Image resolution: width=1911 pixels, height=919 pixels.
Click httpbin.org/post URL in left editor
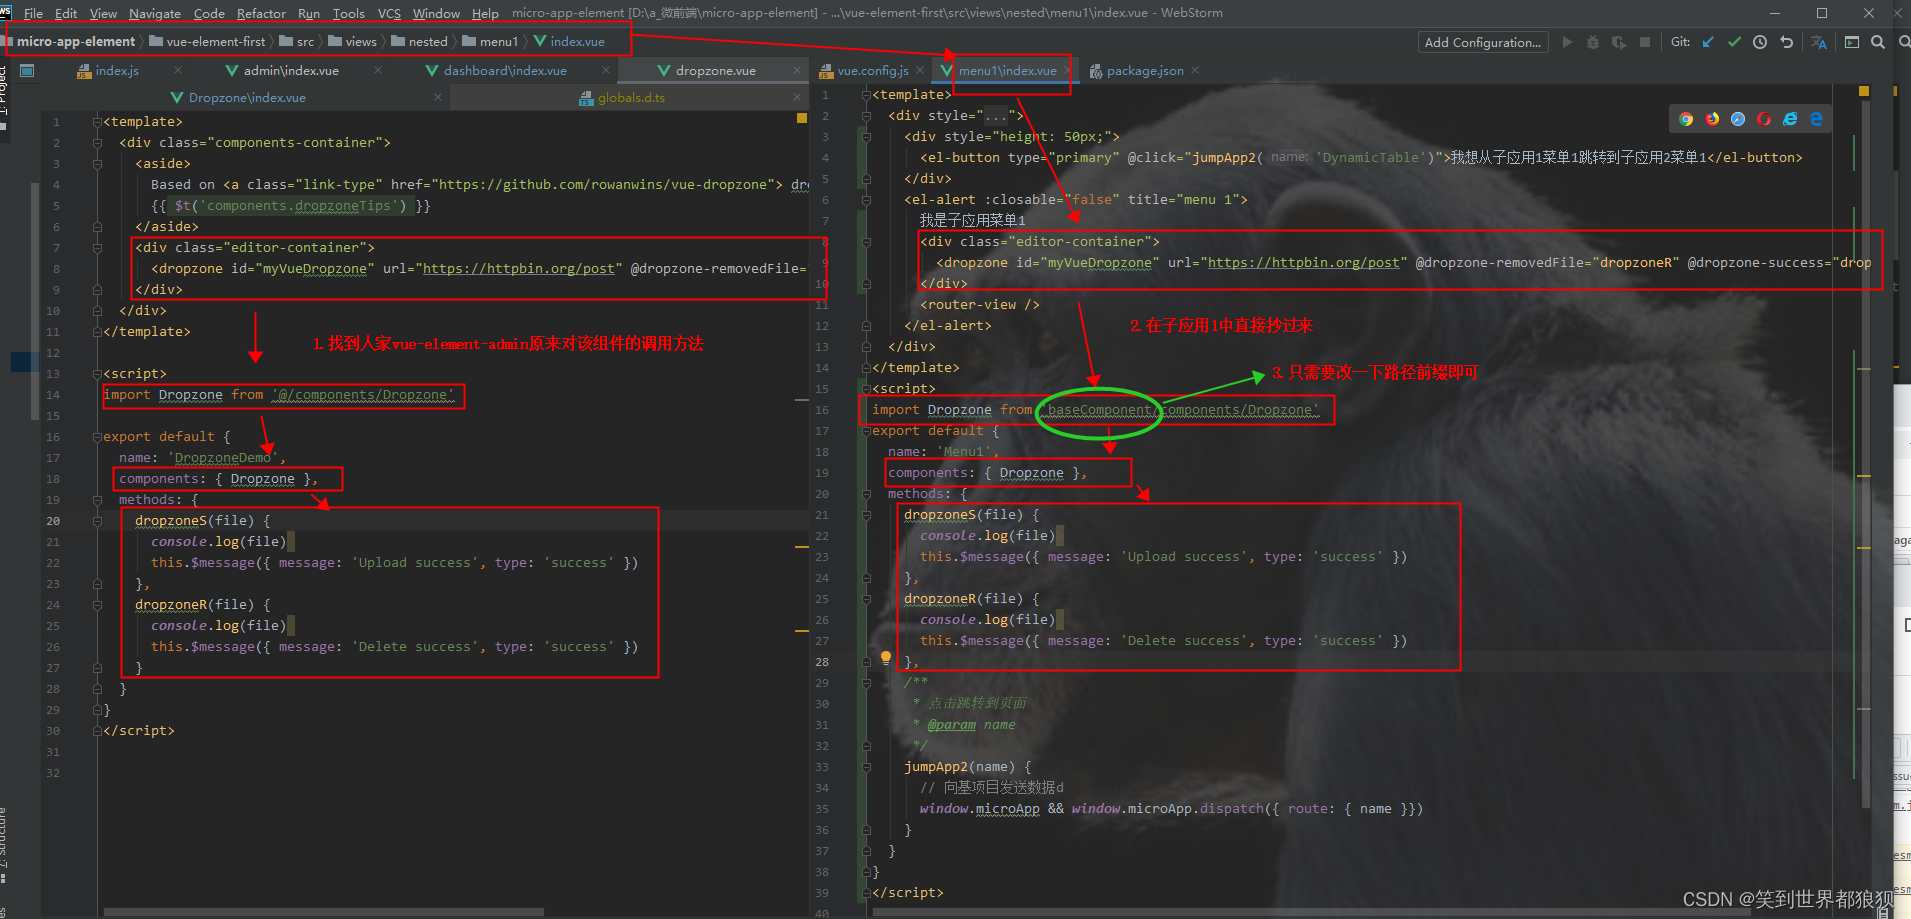pyautogui.click(x=518, y=268)
